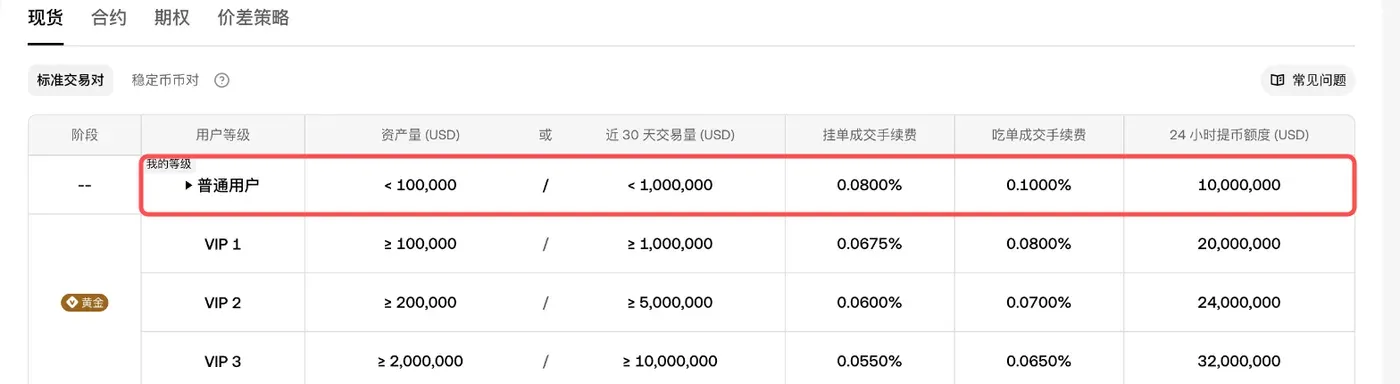Open the 常见问题 button

pos(1308,80)
